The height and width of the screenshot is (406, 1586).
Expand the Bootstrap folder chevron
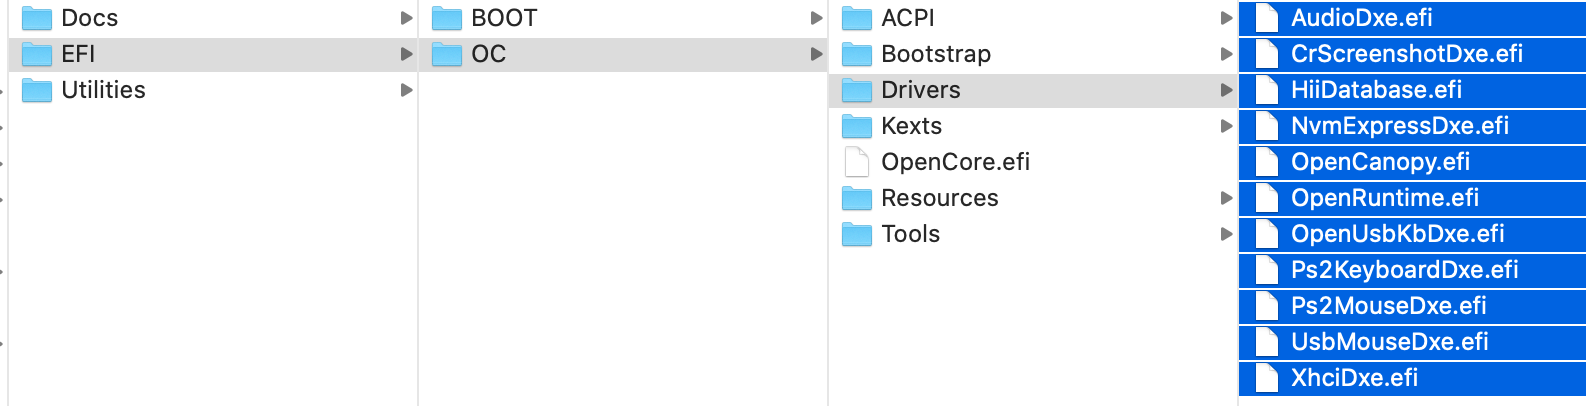1226,54
